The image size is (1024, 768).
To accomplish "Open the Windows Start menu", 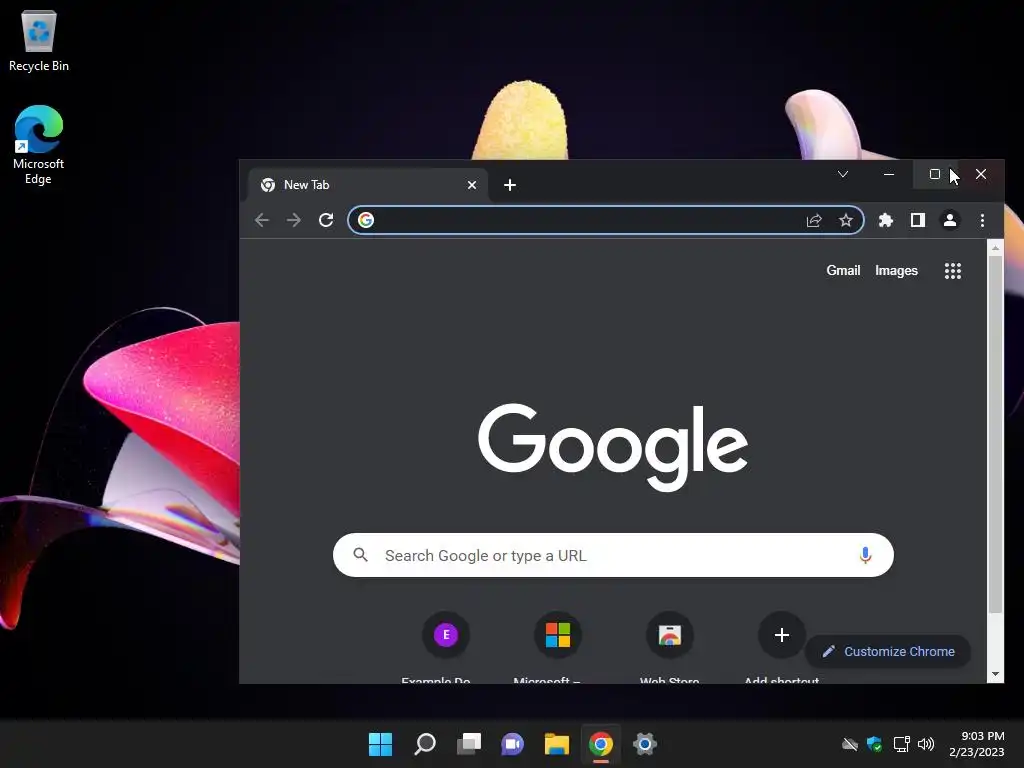I will point(380,743).
